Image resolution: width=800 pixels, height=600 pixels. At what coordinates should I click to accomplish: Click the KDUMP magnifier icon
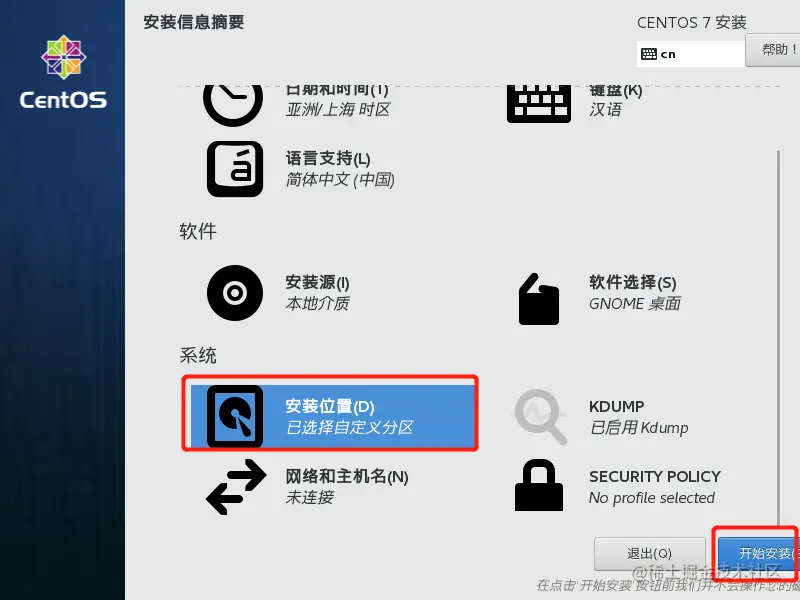540,417
